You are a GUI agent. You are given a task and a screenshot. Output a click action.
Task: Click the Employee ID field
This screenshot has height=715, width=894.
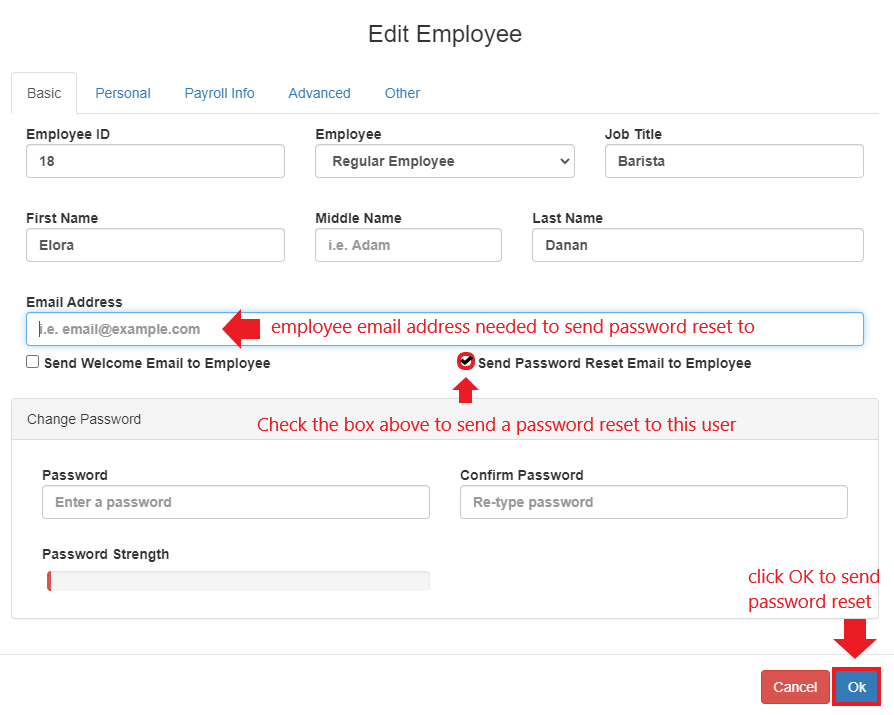(x=155, y=161)
